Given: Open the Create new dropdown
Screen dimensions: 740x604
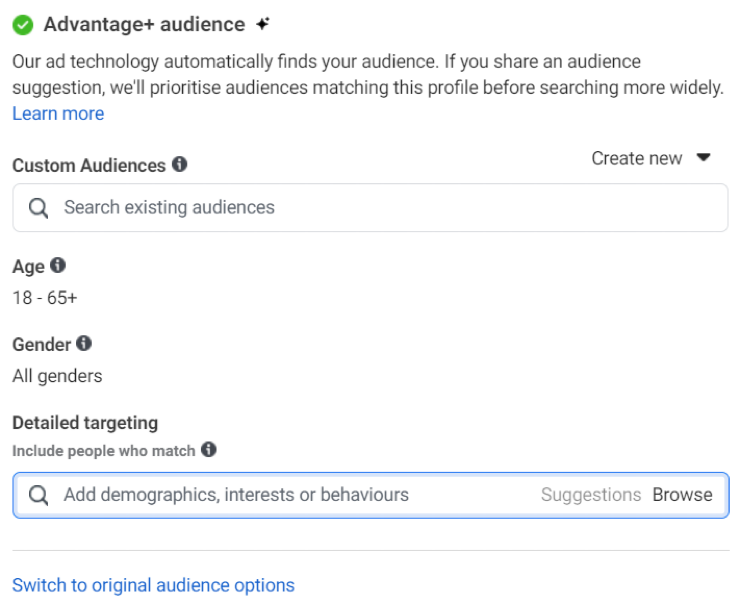Looking at the screenshot, I should 637,158.
